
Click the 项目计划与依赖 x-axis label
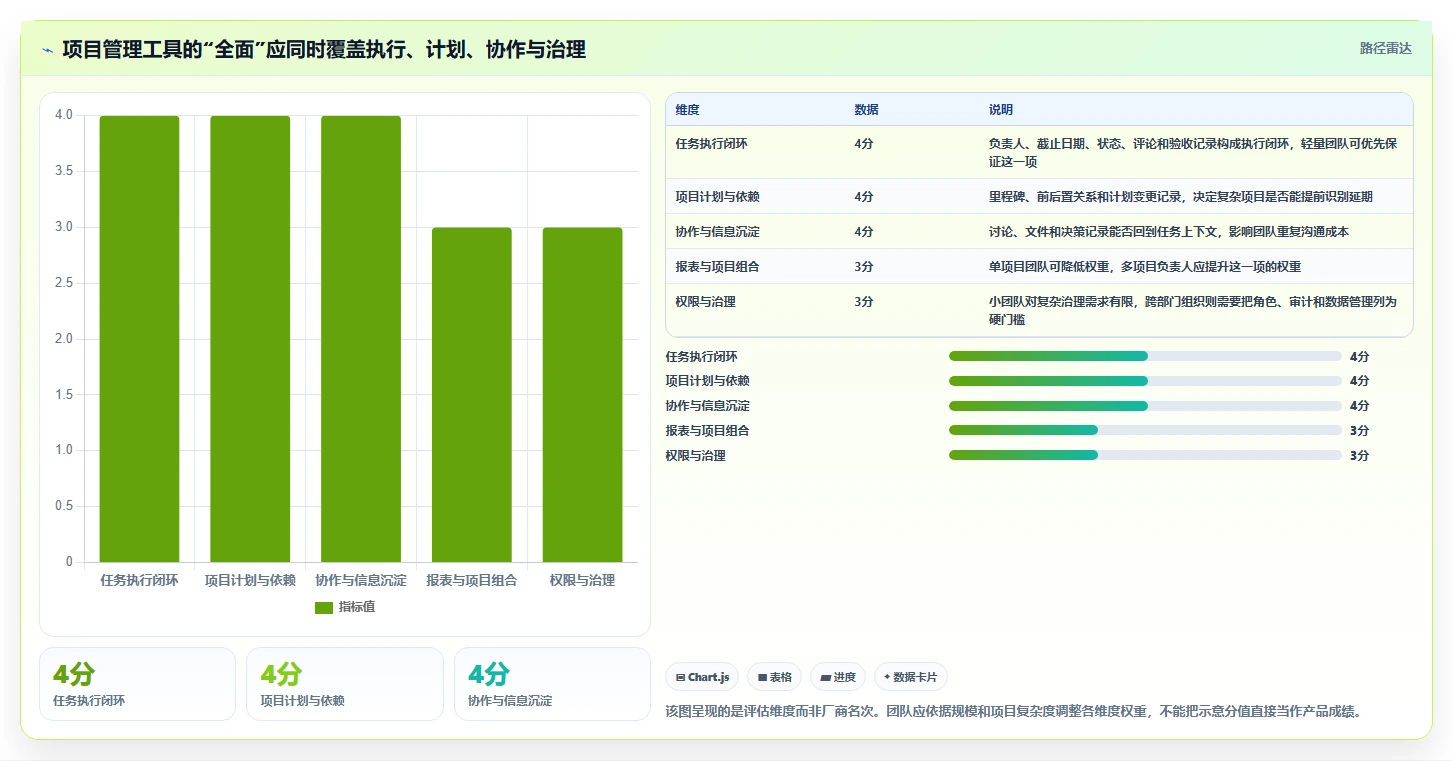250,580
